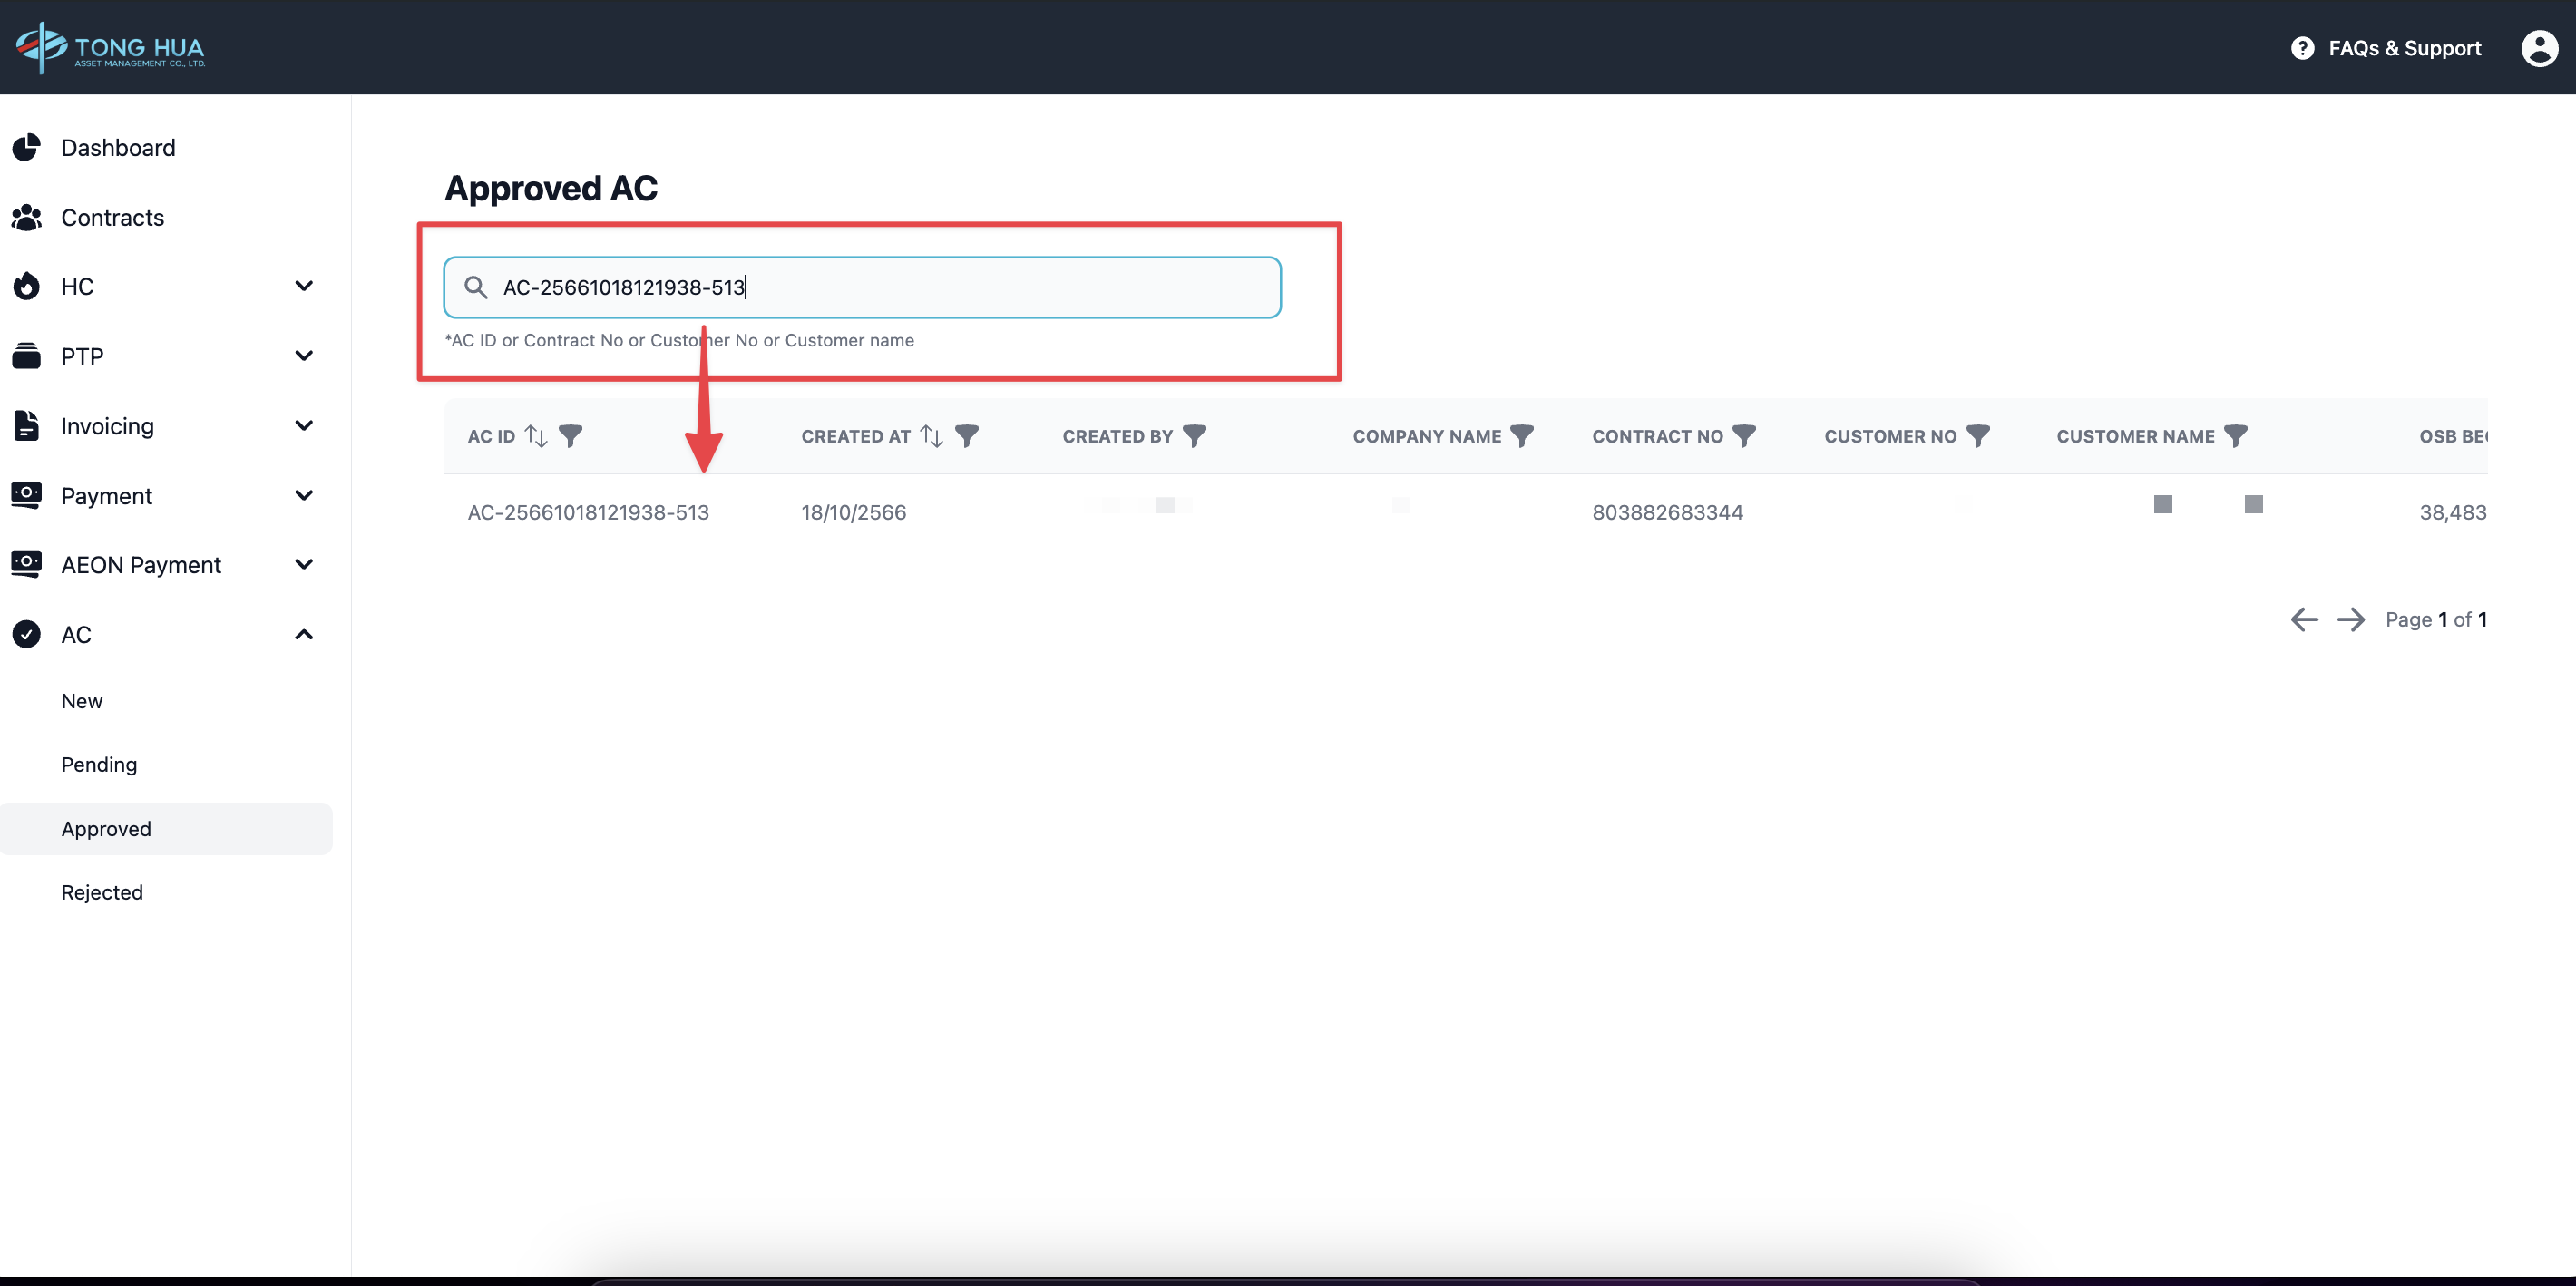Open Company Name column filter

[1521, 436]
